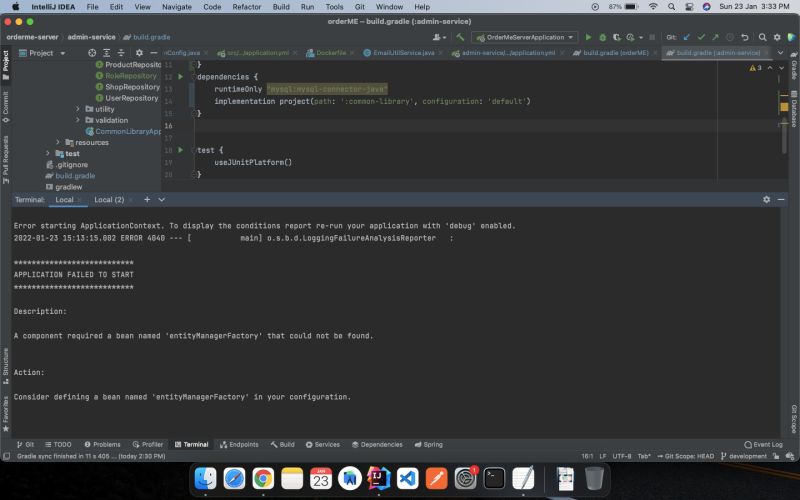The height and width of the screenshot is (500, 800).
Task: Open the Endpoints tool window
Action: (239, 444)
